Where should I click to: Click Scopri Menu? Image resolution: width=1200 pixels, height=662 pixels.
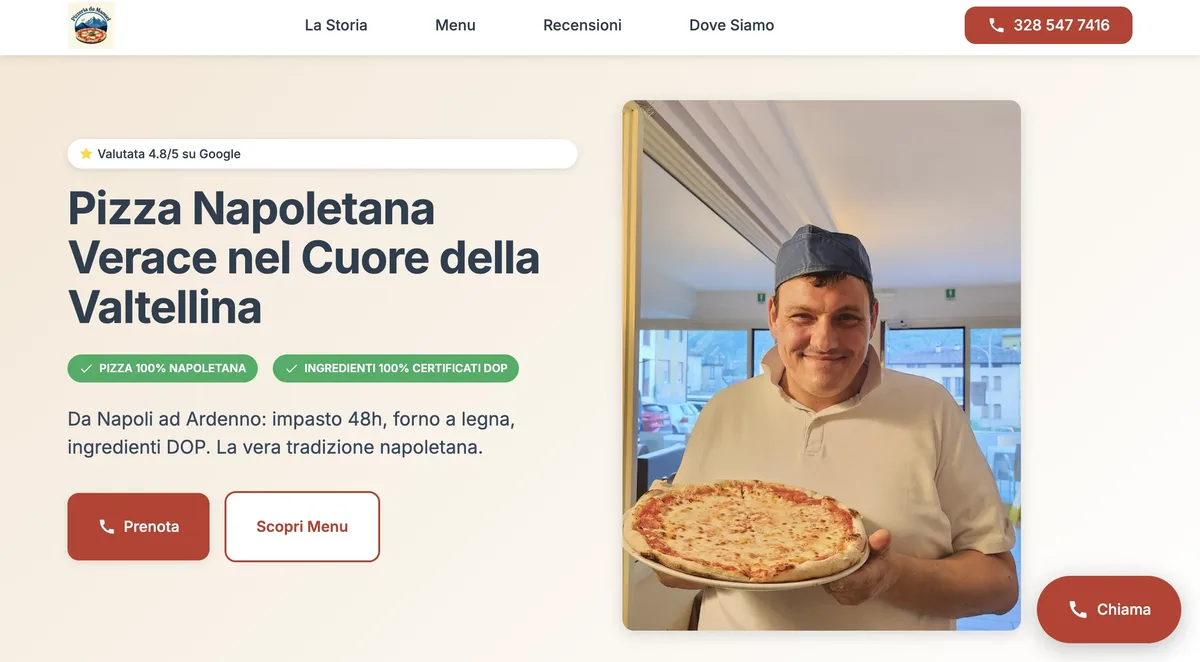coord(302,526)
